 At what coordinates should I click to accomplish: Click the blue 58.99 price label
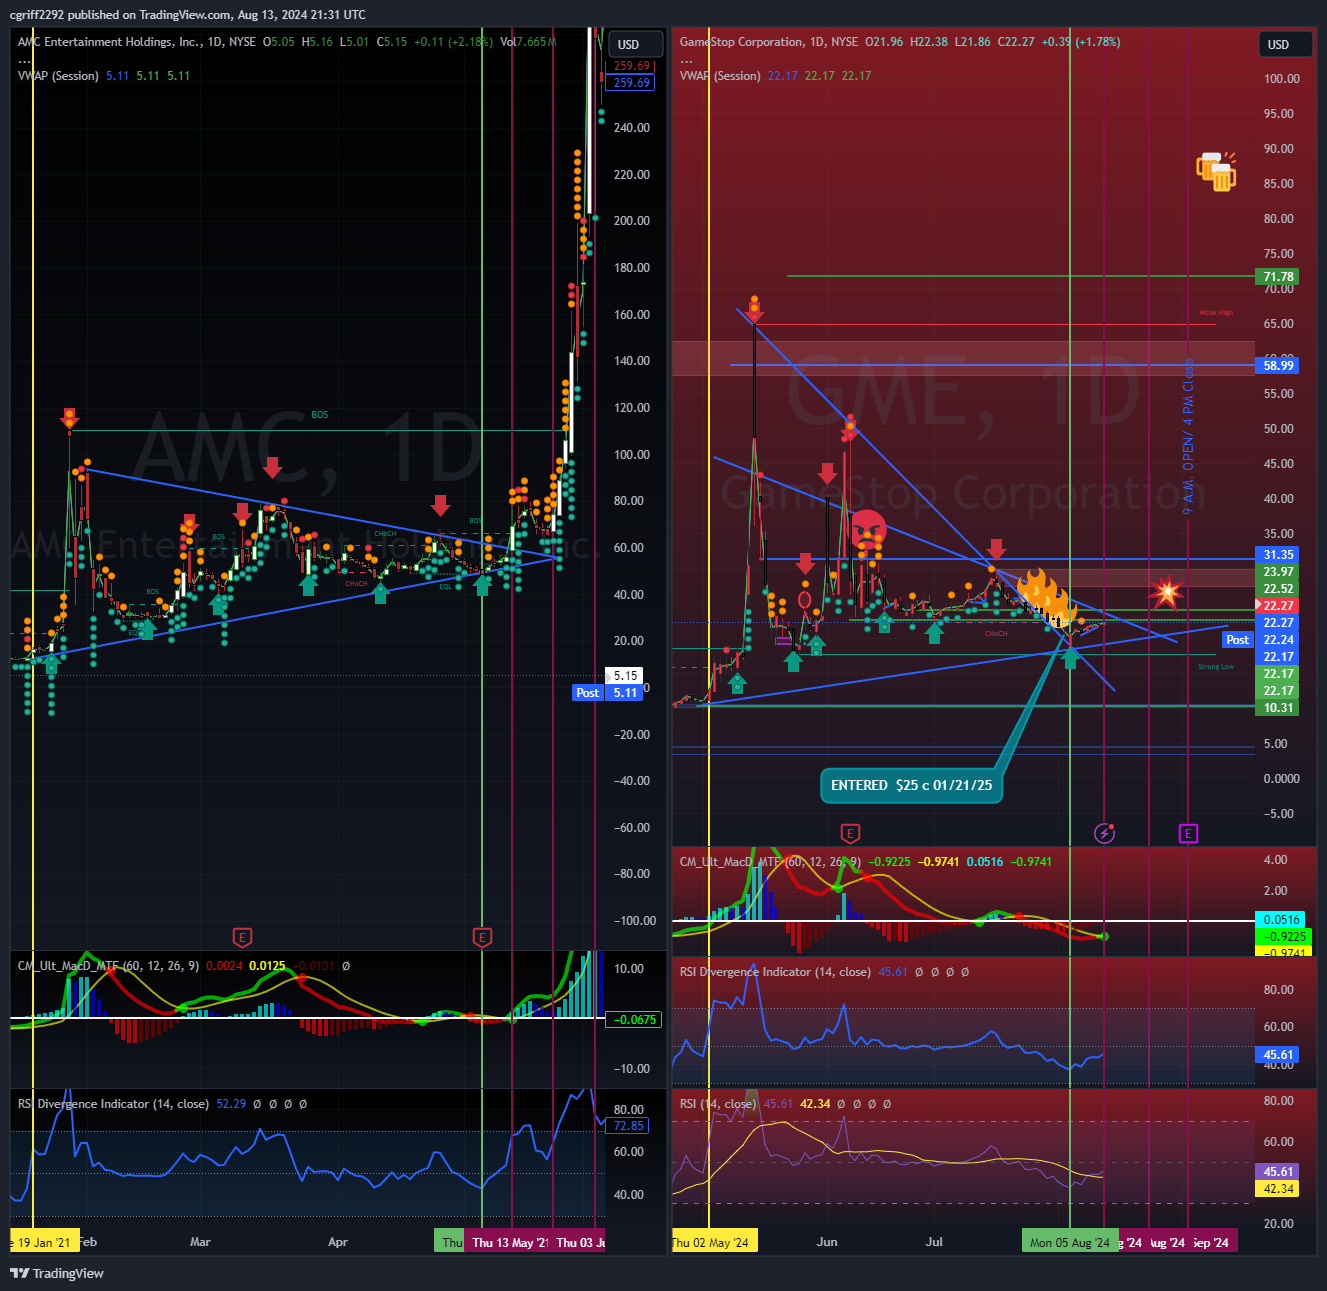(1278, 366)
